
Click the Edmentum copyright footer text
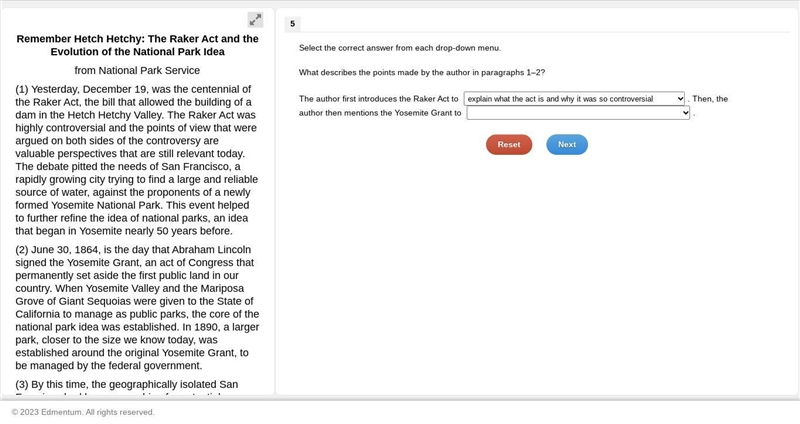tap(83, 412)
